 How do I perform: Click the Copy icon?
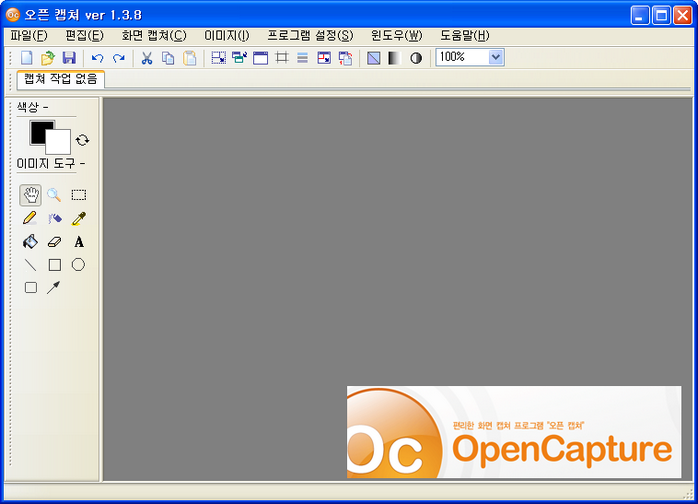point(168,58)
